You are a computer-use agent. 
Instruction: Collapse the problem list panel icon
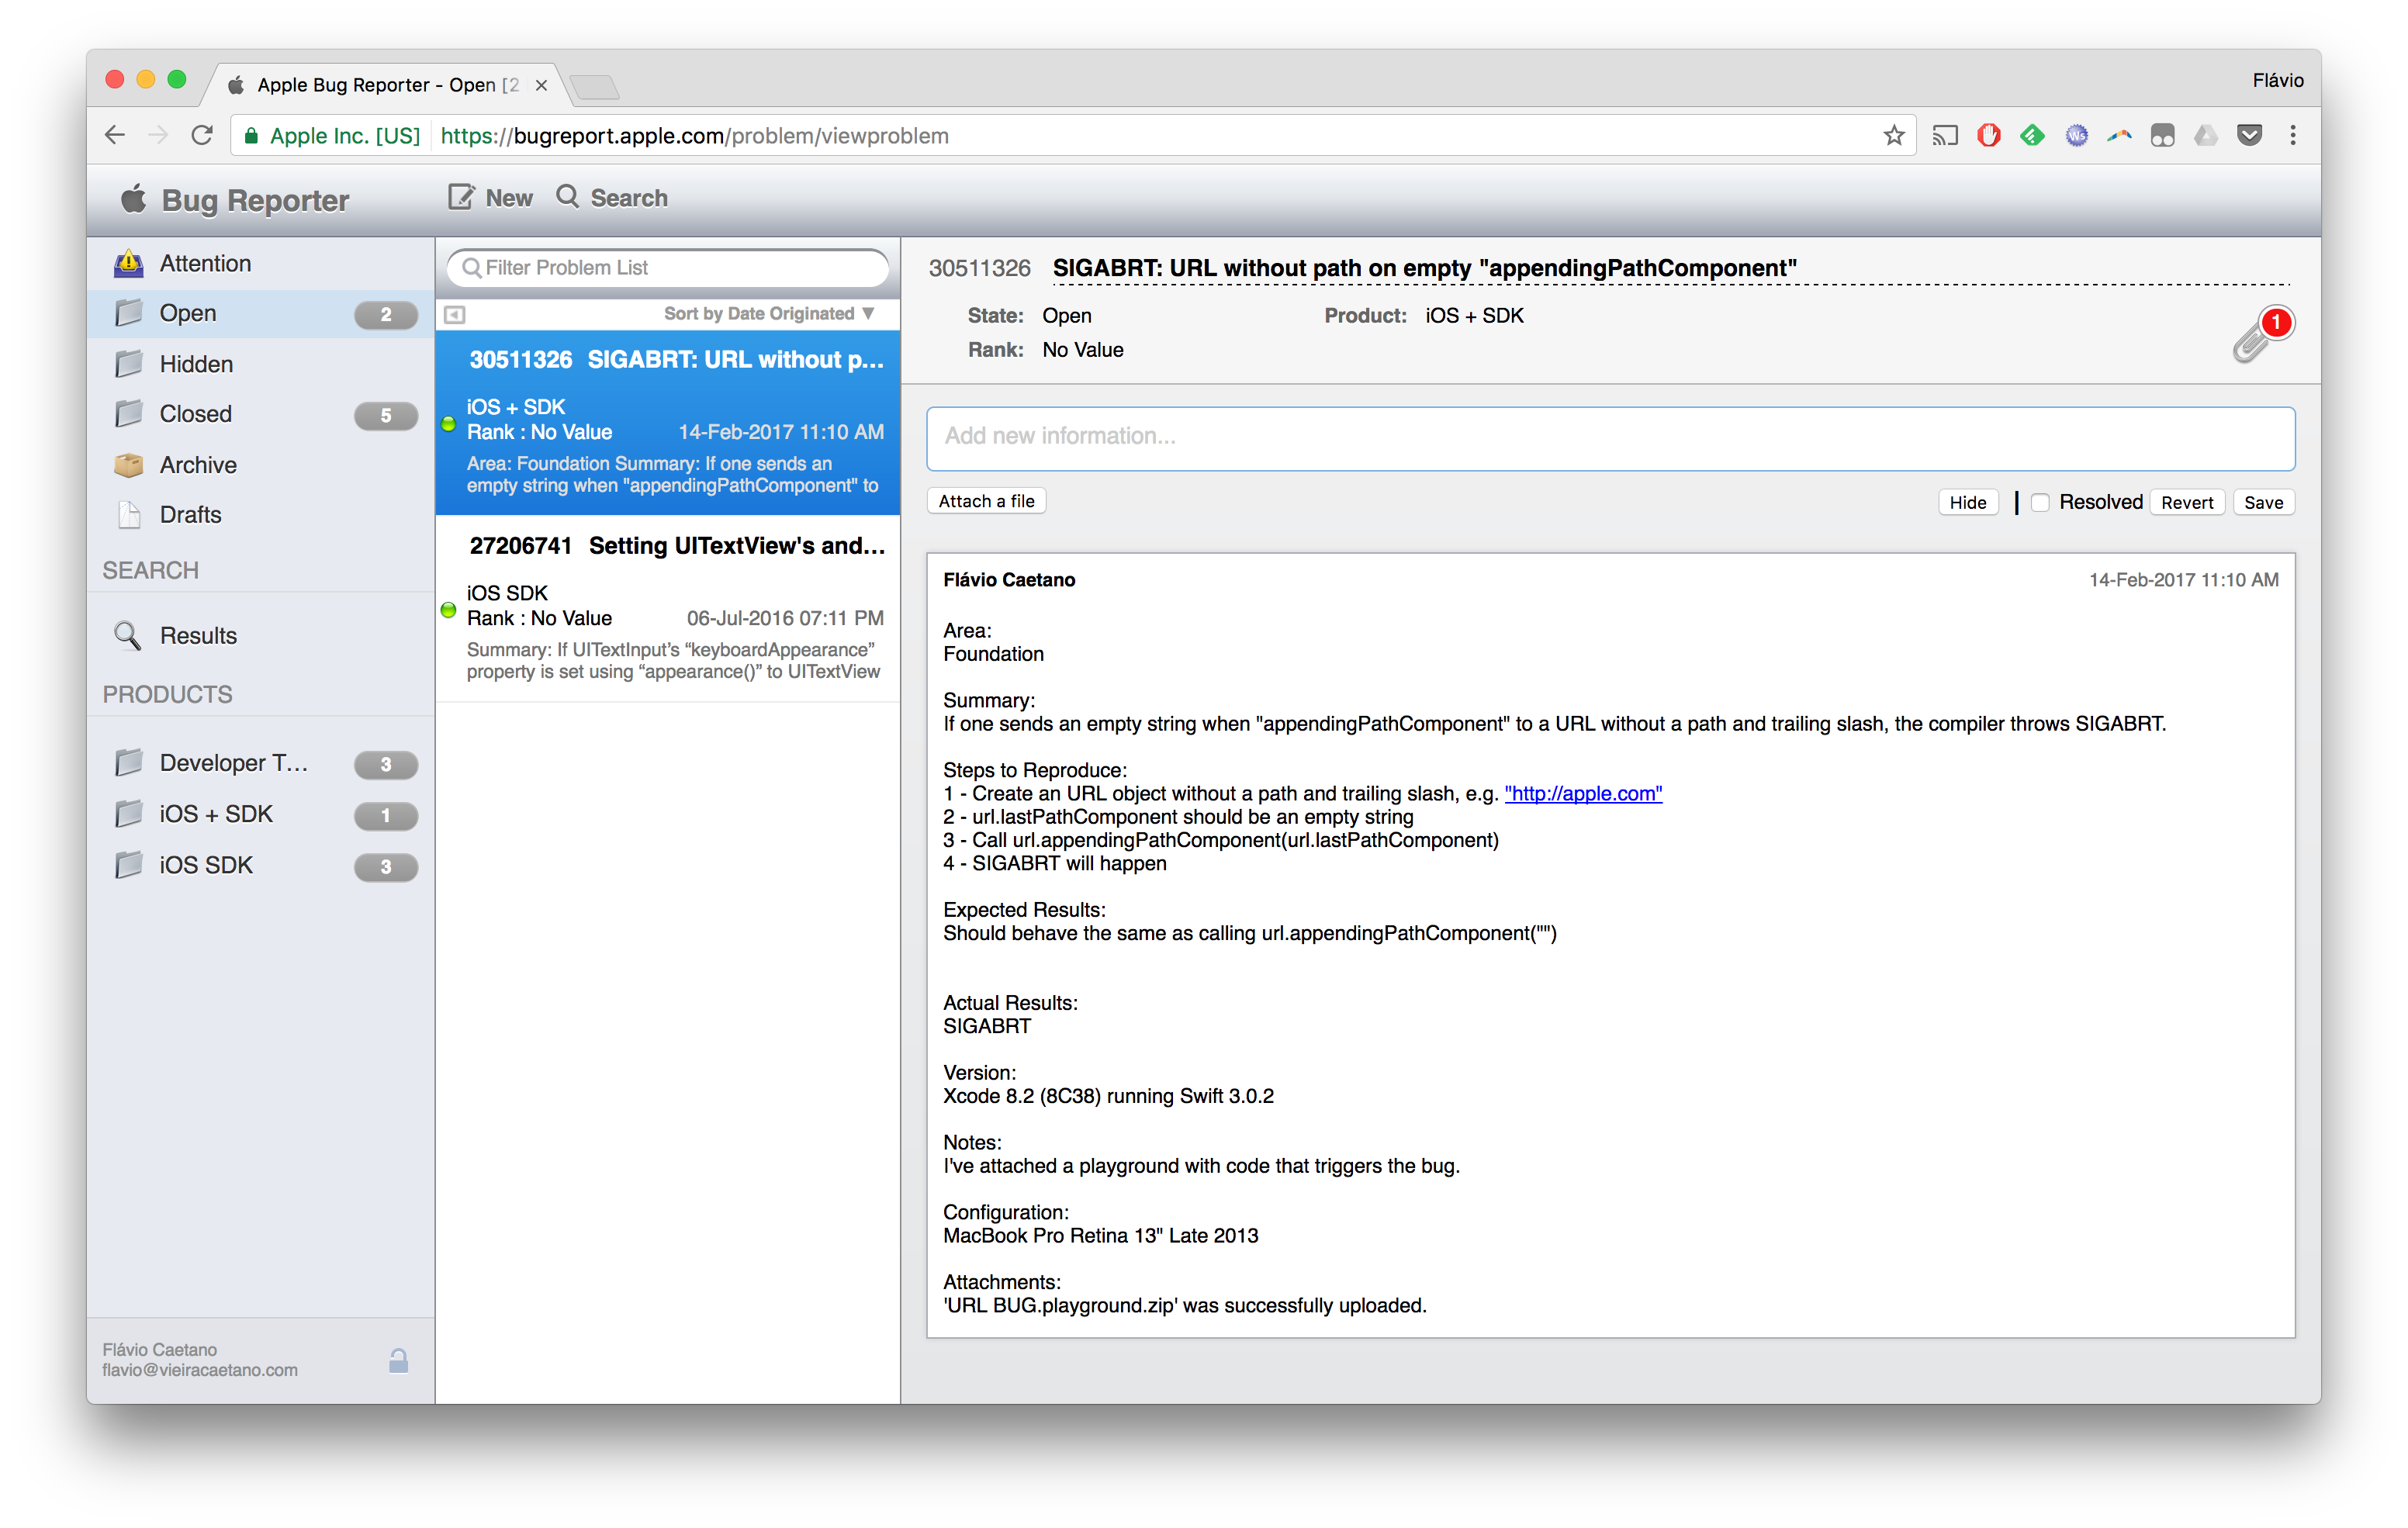[455, 314]
